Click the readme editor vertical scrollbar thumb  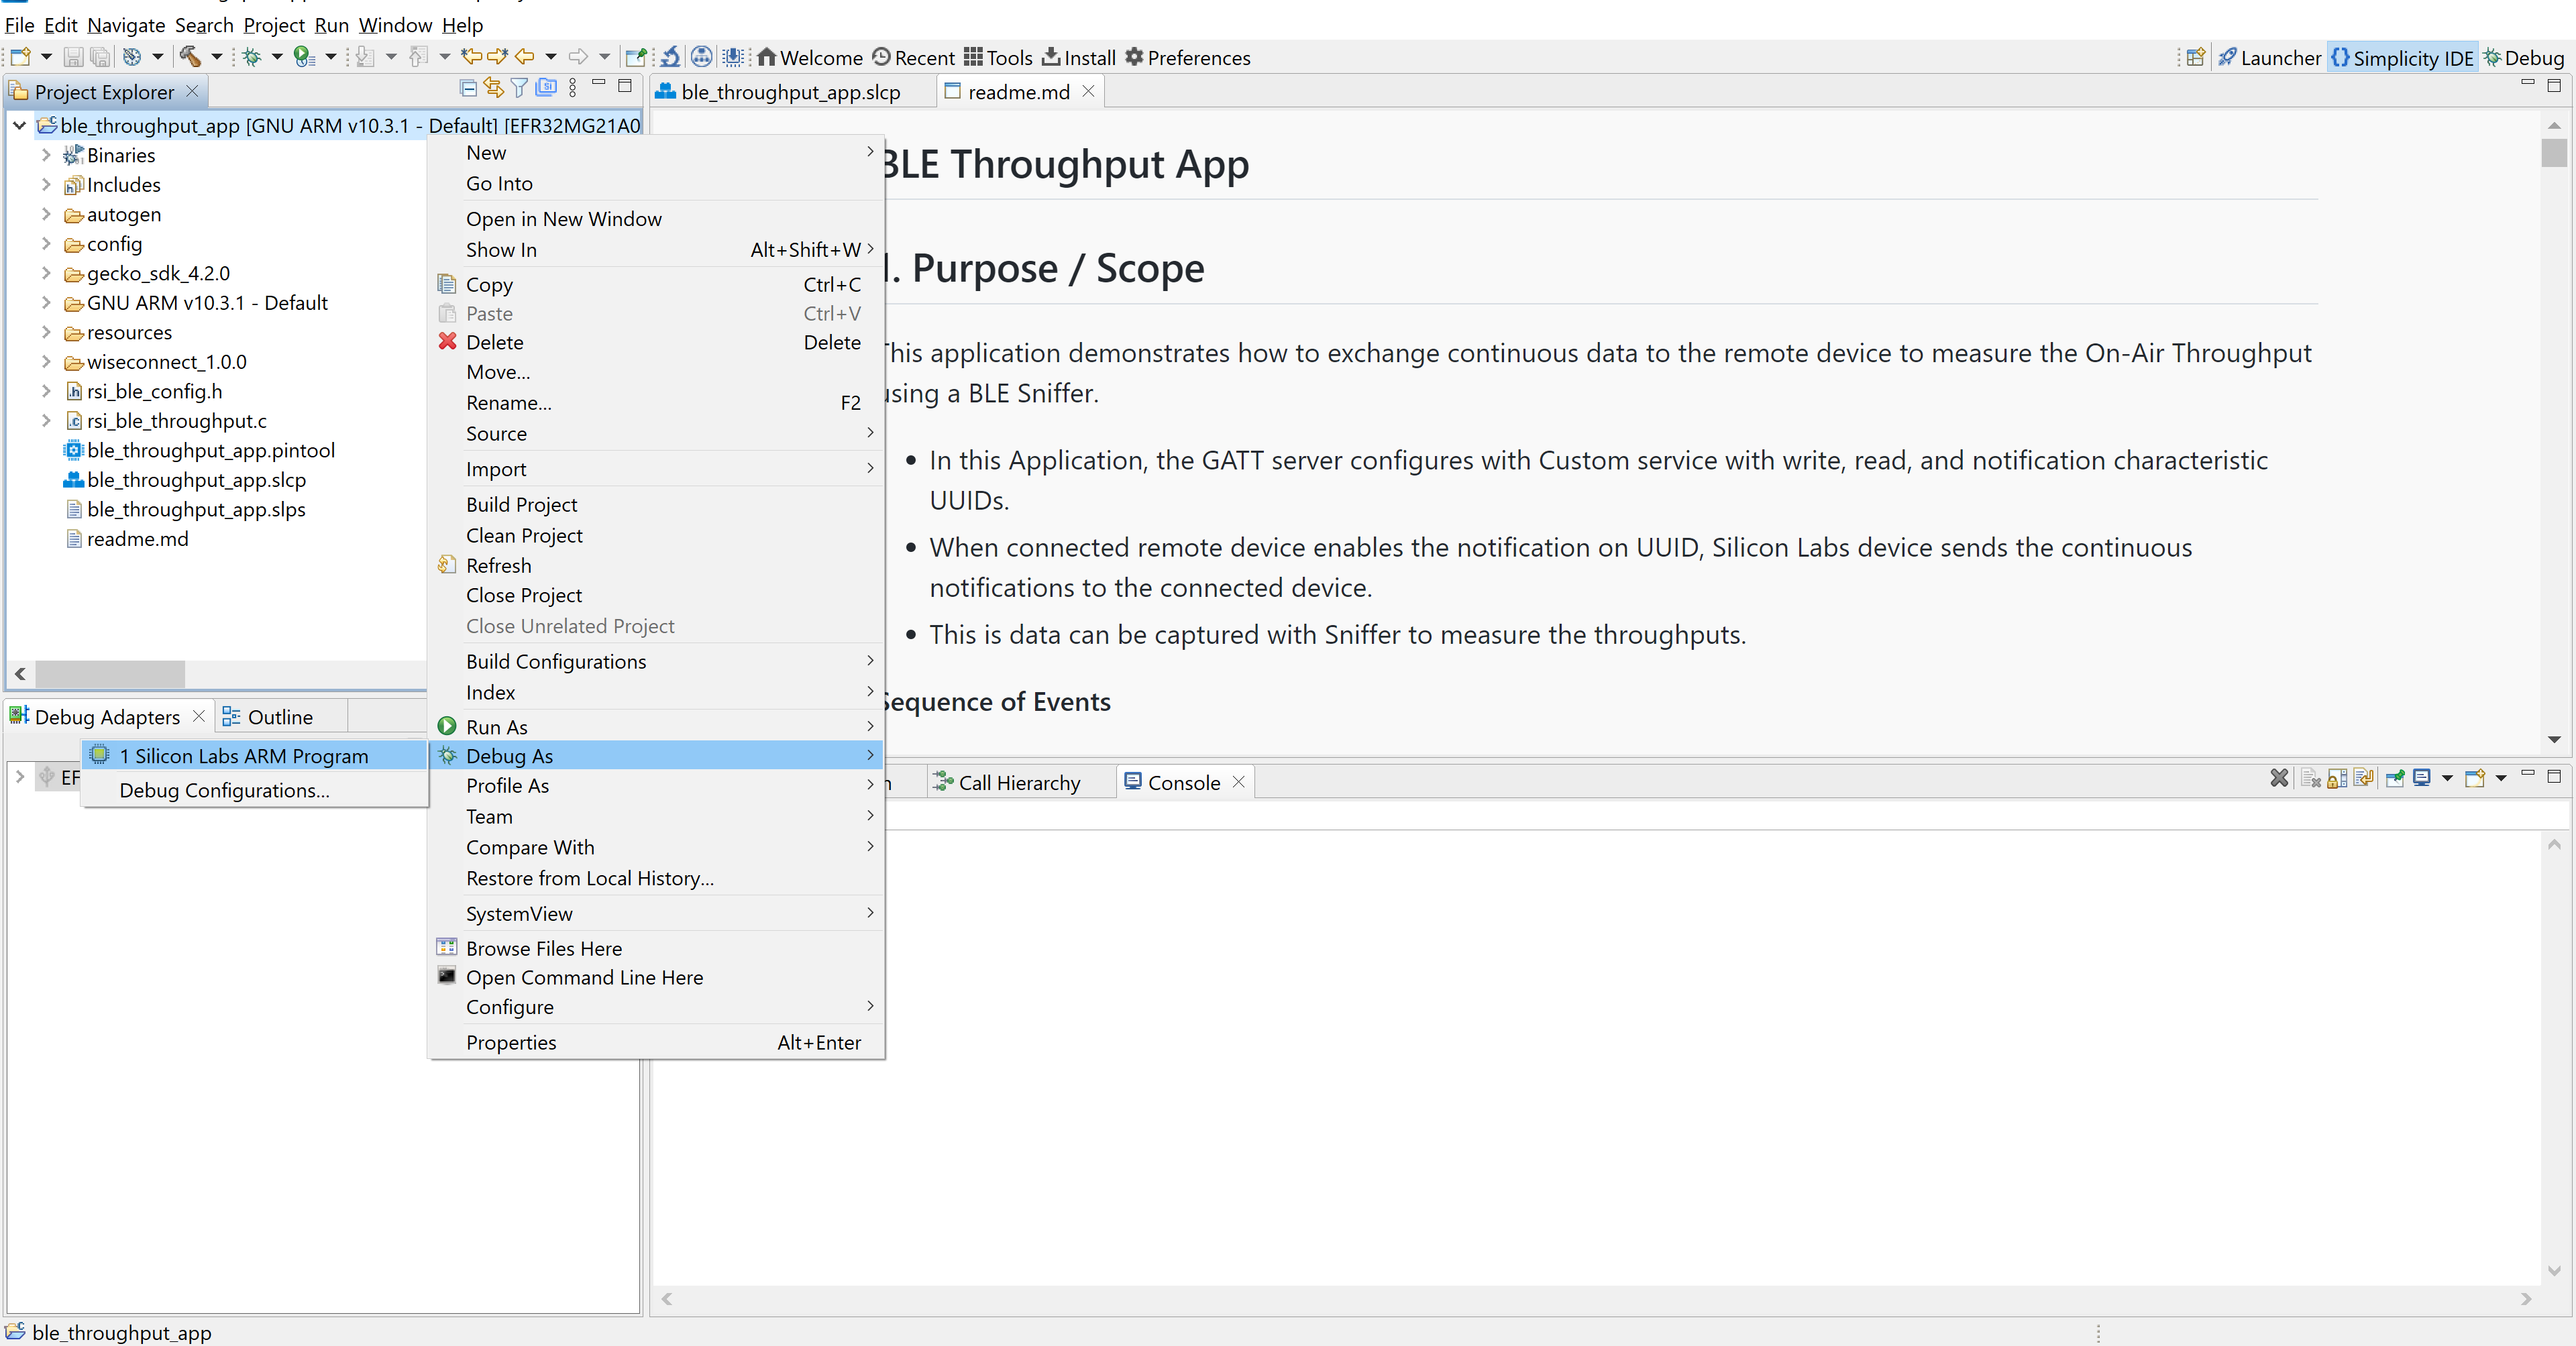click(2554, 153)
